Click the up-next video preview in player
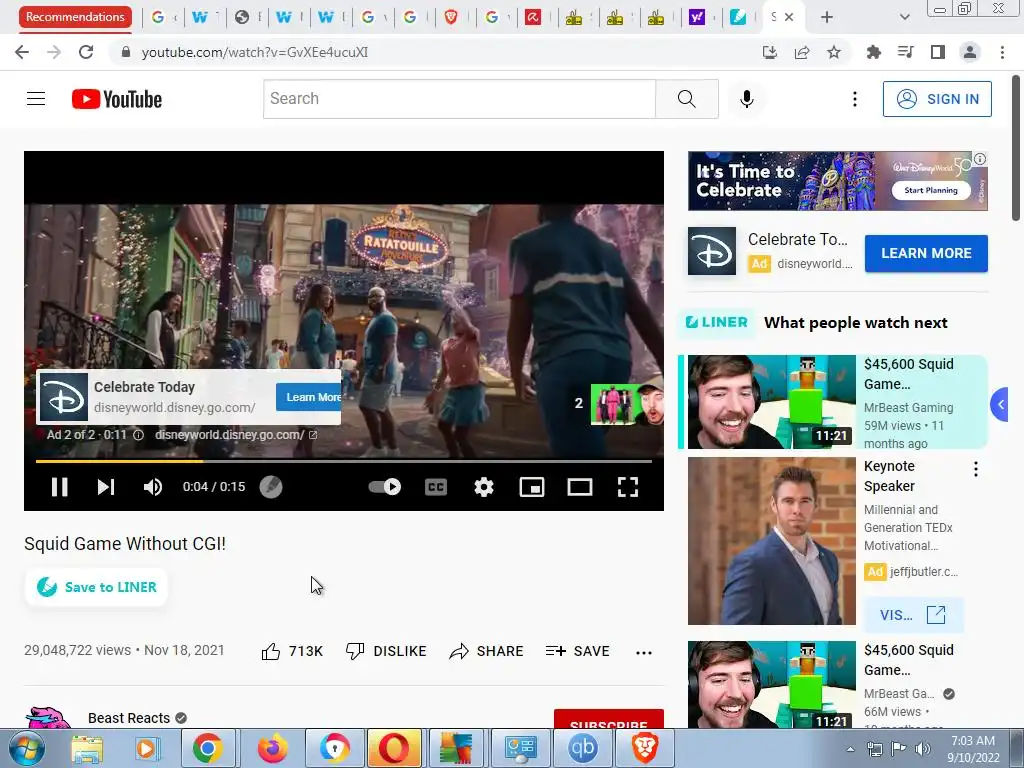This screenshot has height=768, width=1024. [627, 404]
